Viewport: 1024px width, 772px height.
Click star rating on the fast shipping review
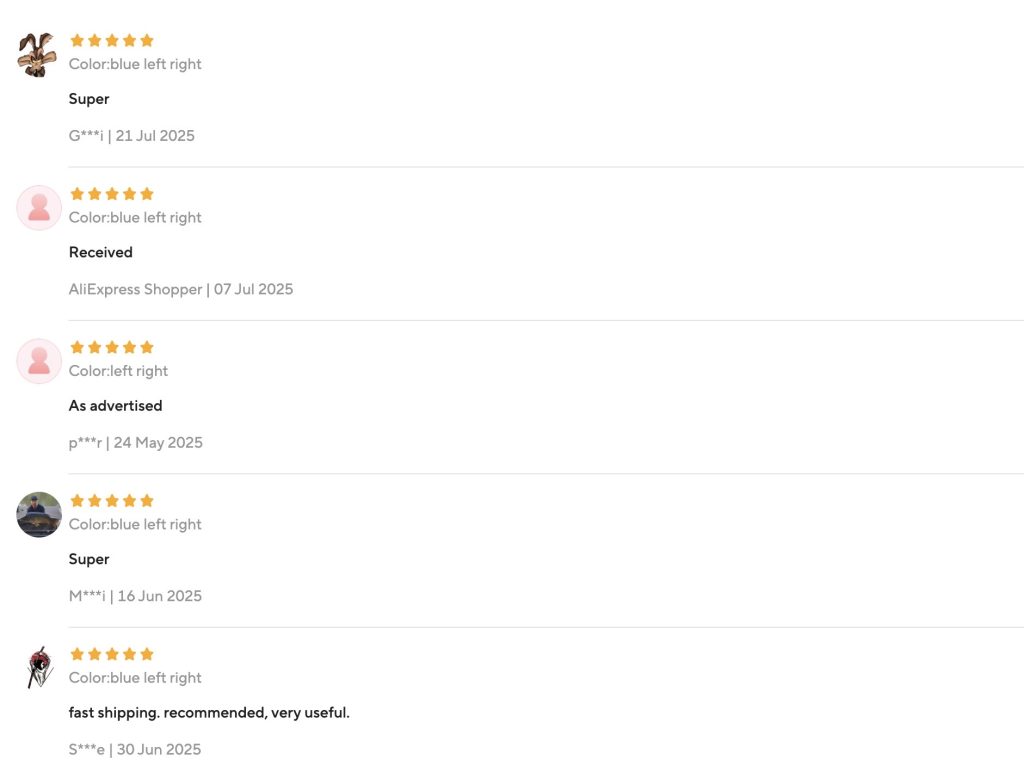pos(111,654)
